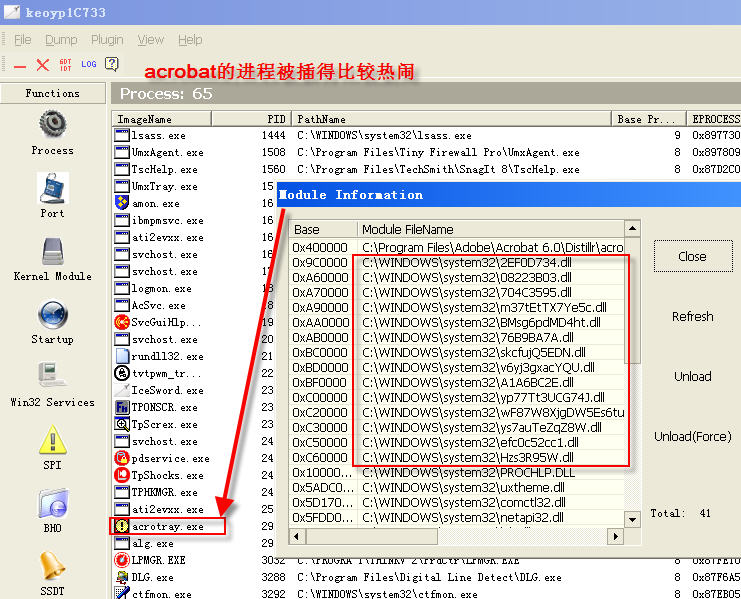Select the logmon.exe process row
This screenshot has height=599, width=741.
pyautogui.click(x=194, y=288)
